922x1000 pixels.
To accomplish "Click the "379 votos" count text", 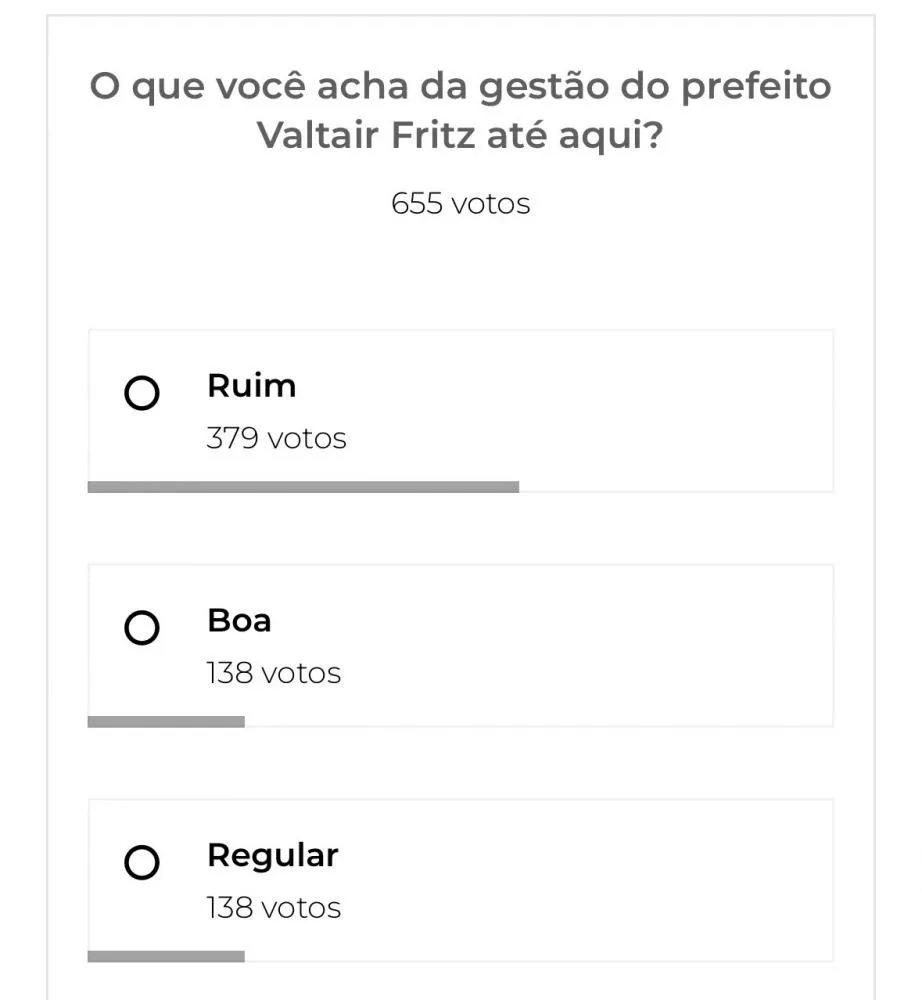I will click(x=276, y=438).
